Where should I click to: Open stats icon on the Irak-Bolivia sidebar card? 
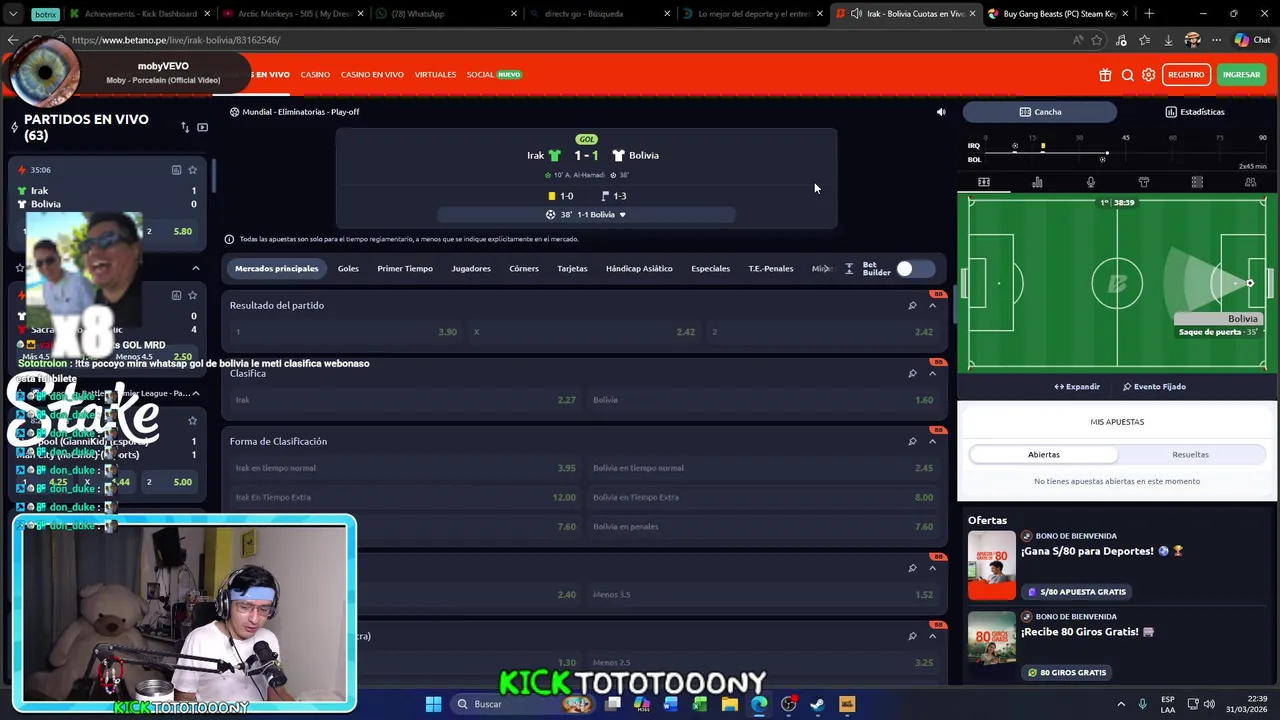click(x=176, y=170)
